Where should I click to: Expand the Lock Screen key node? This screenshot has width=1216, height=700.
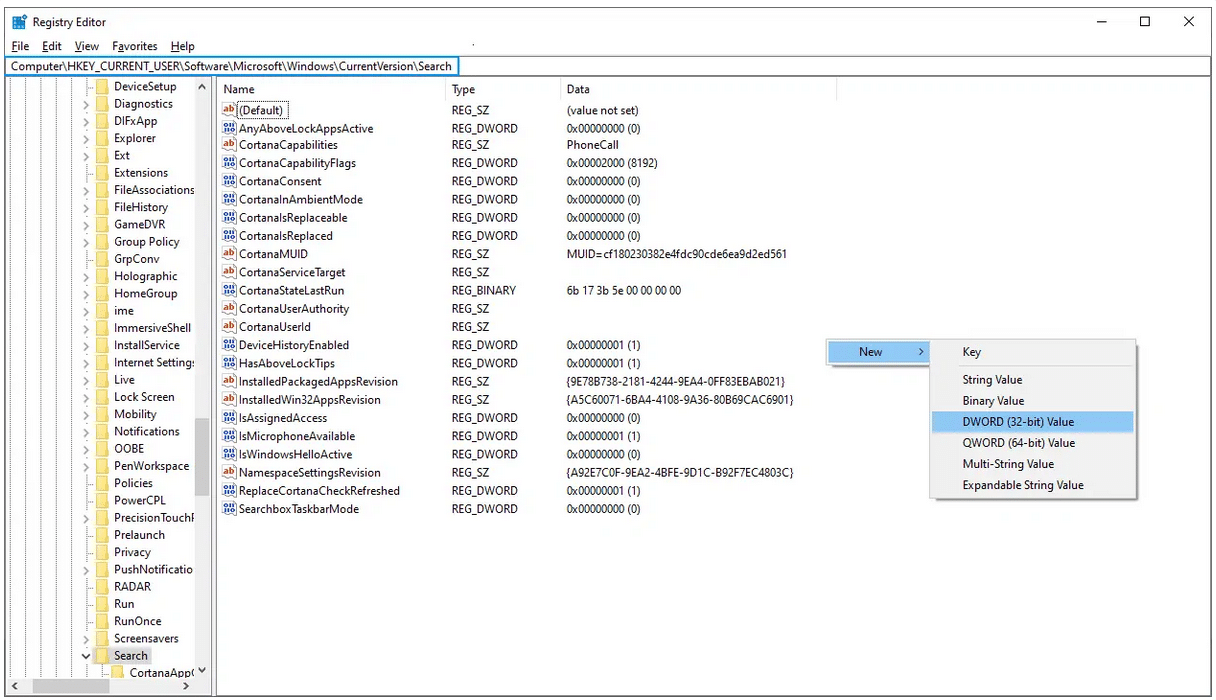[86, 397]
